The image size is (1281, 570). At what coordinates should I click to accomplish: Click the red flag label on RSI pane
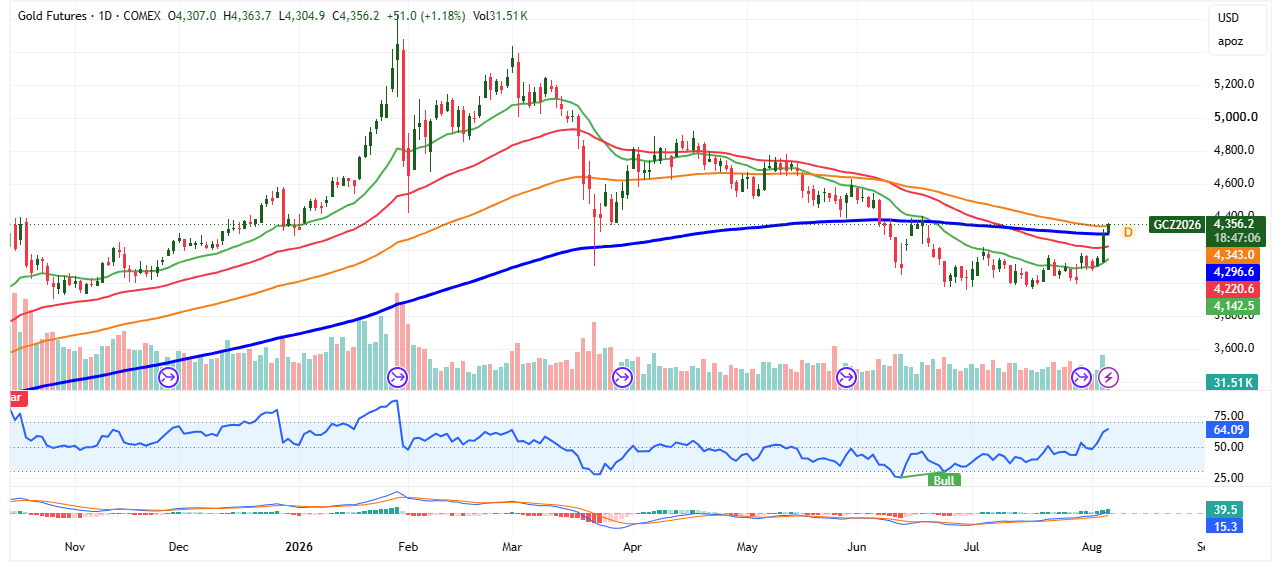pos(16,397)
